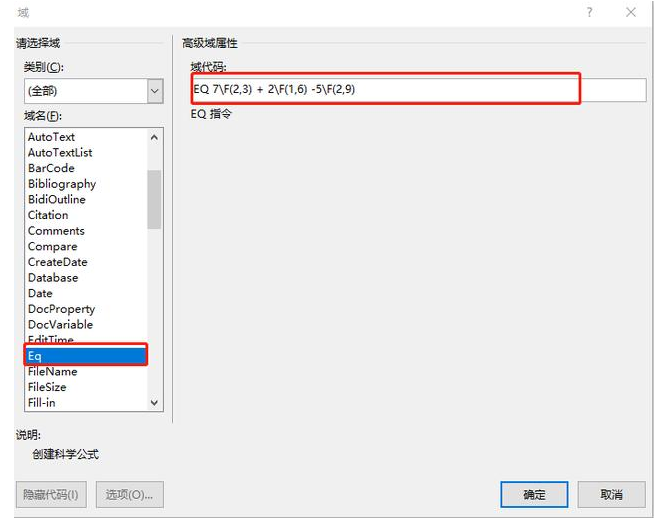The width and height of the screenshot is (658, 518).
Task: Choose DocProperty field name
Action: [x=62, y=309]
